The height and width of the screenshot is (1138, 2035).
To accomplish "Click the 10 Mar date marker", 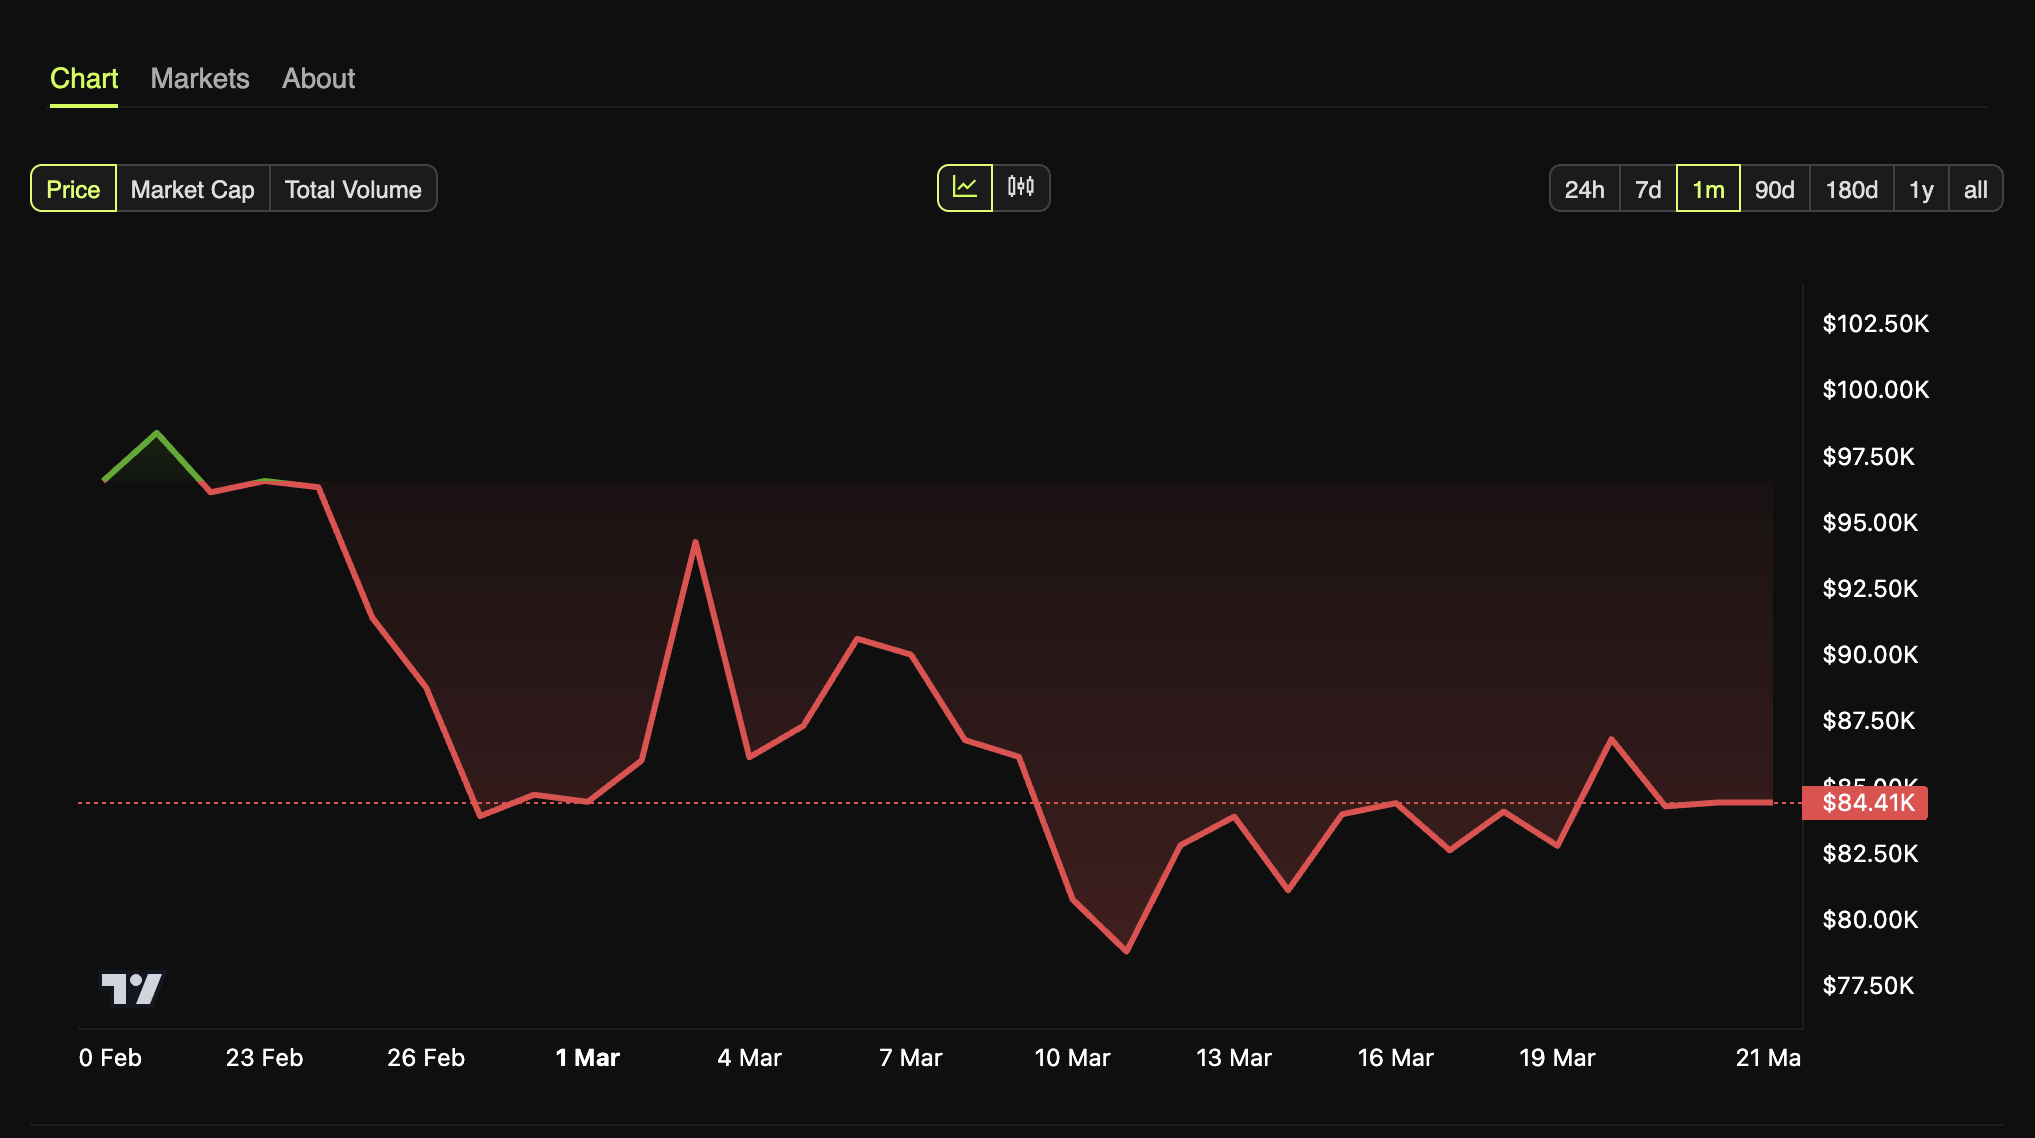I will [x=1072, y=1058].
